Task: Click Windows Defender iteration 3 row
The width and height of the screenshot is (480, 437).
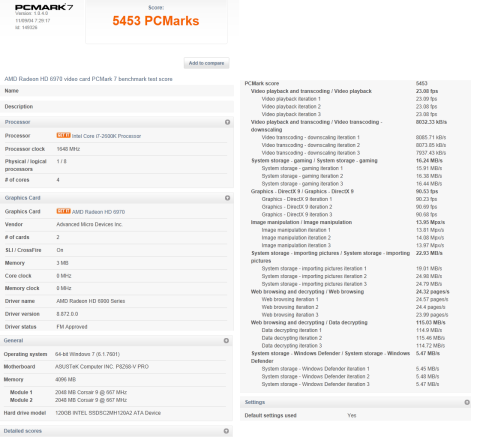Action: tap(350, 384)
